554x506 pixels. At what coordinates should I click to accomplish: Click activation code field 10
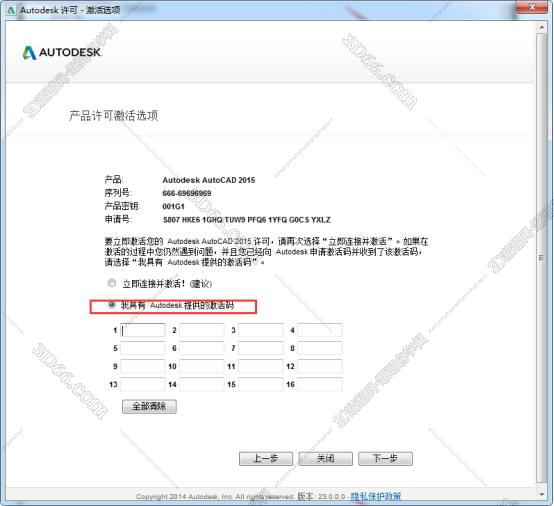pyautogui.click(x=202, y=366)
